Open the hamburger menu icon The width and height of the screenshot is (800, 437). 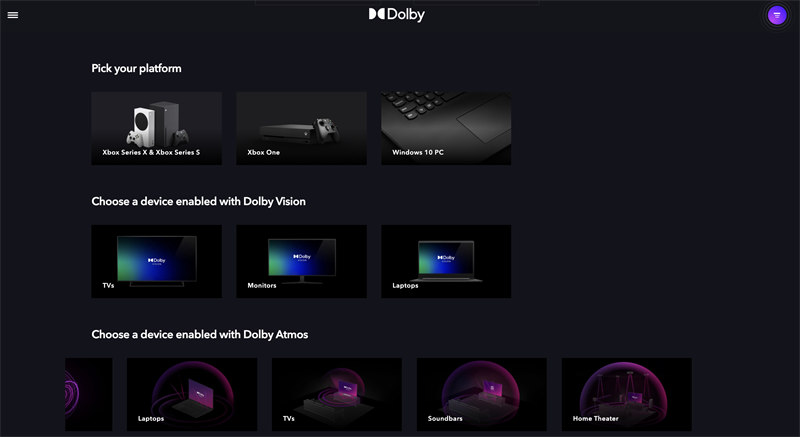click(13, 15)
